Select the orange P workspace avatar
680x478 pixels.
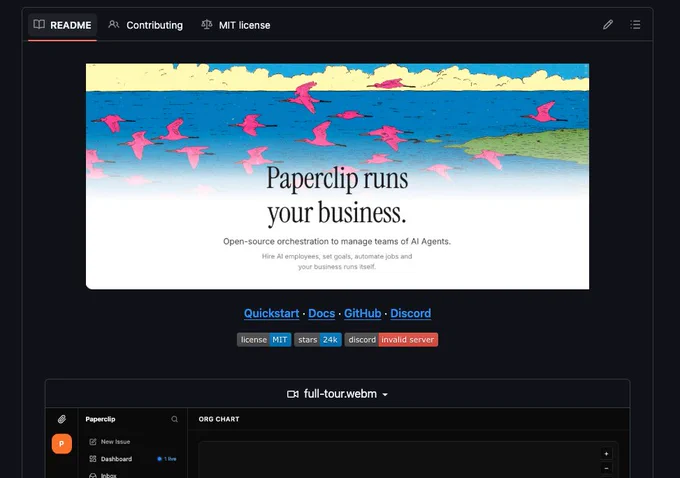(62, 444)
